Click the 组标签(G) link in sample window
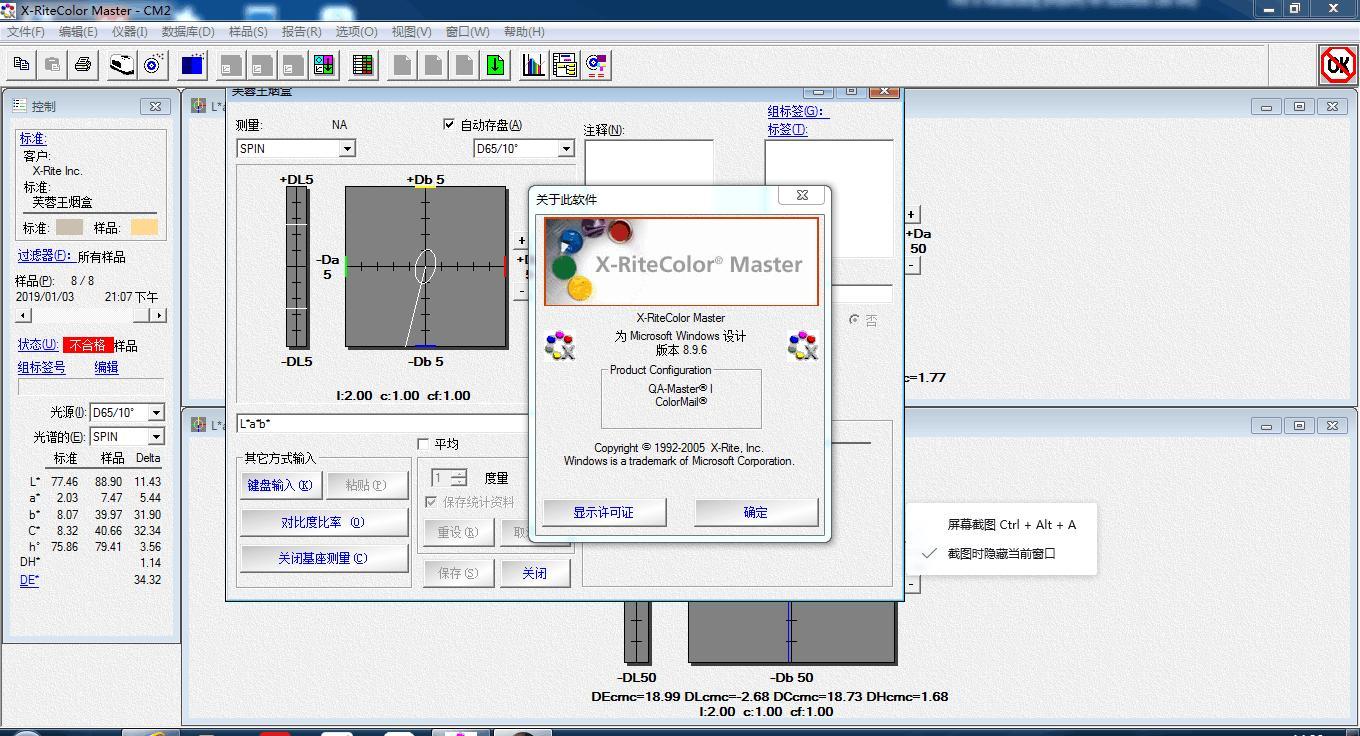Screen dimensions: 1360x736 coord(798,111)
